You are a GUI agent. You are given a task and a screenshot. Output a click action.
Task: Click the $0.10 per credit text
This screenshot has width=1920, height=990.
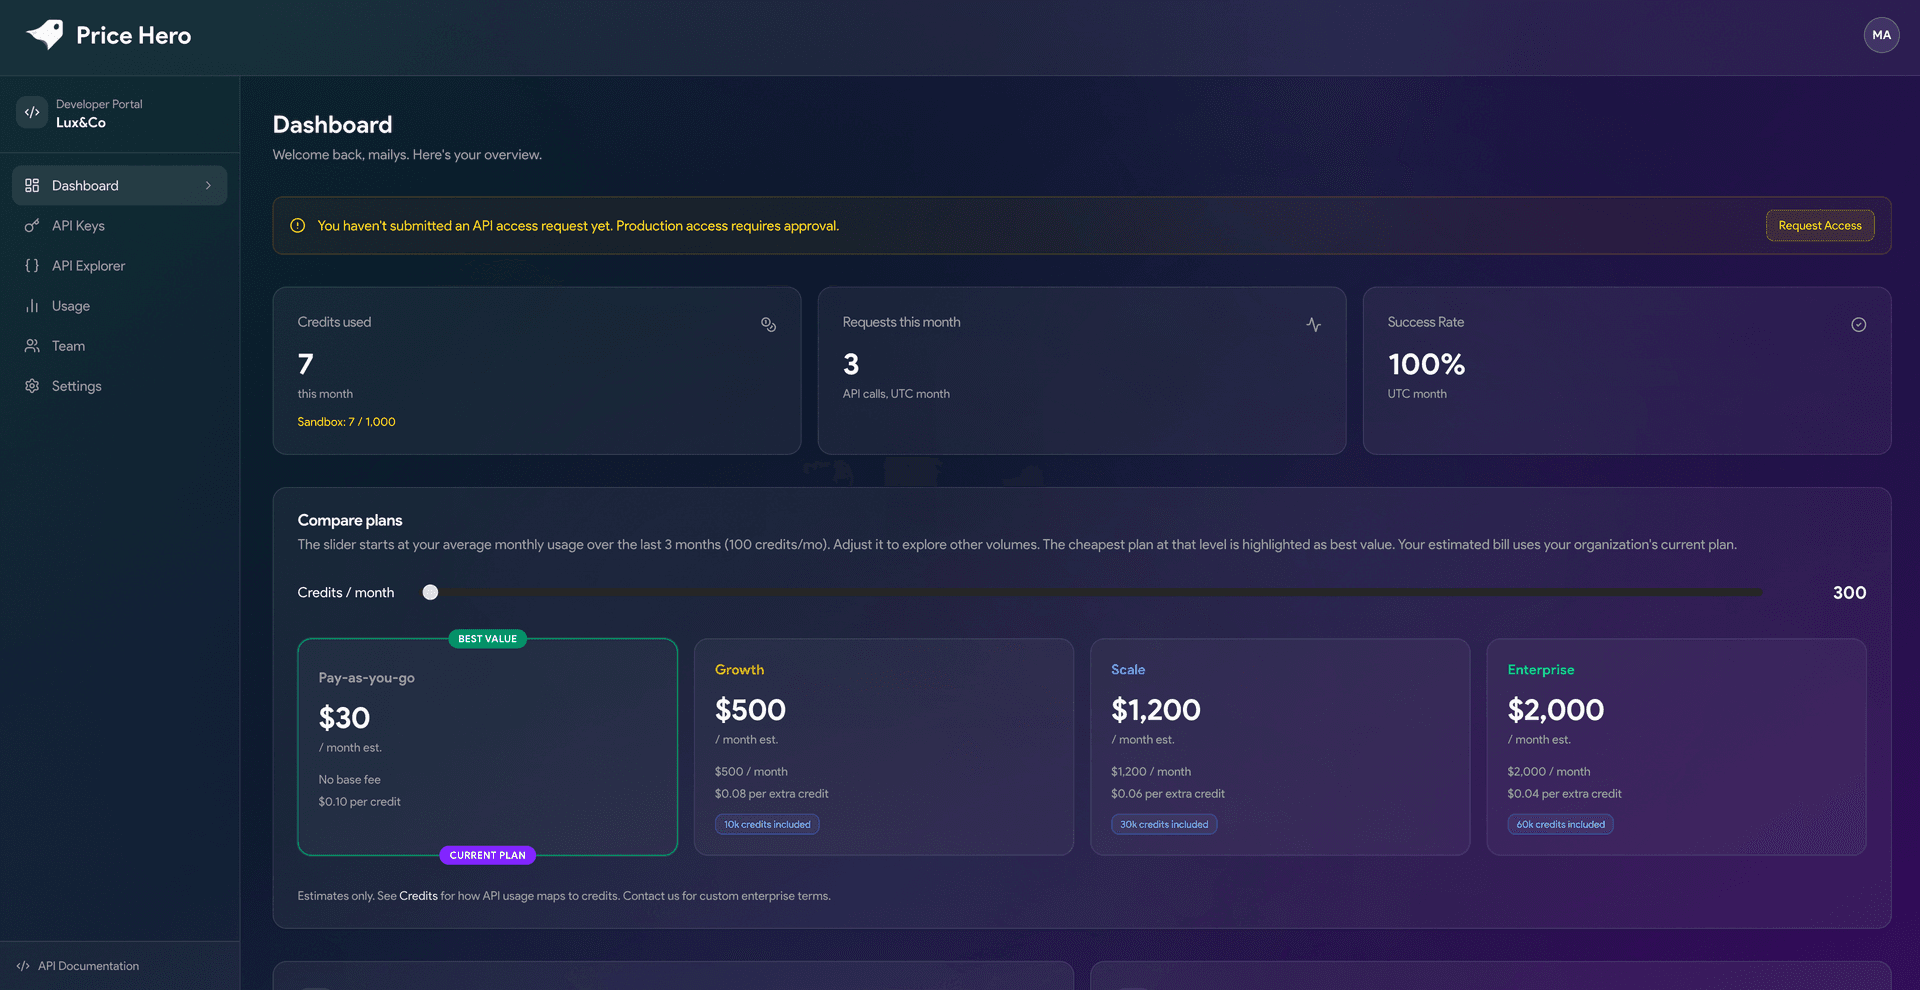pos(359,802)
